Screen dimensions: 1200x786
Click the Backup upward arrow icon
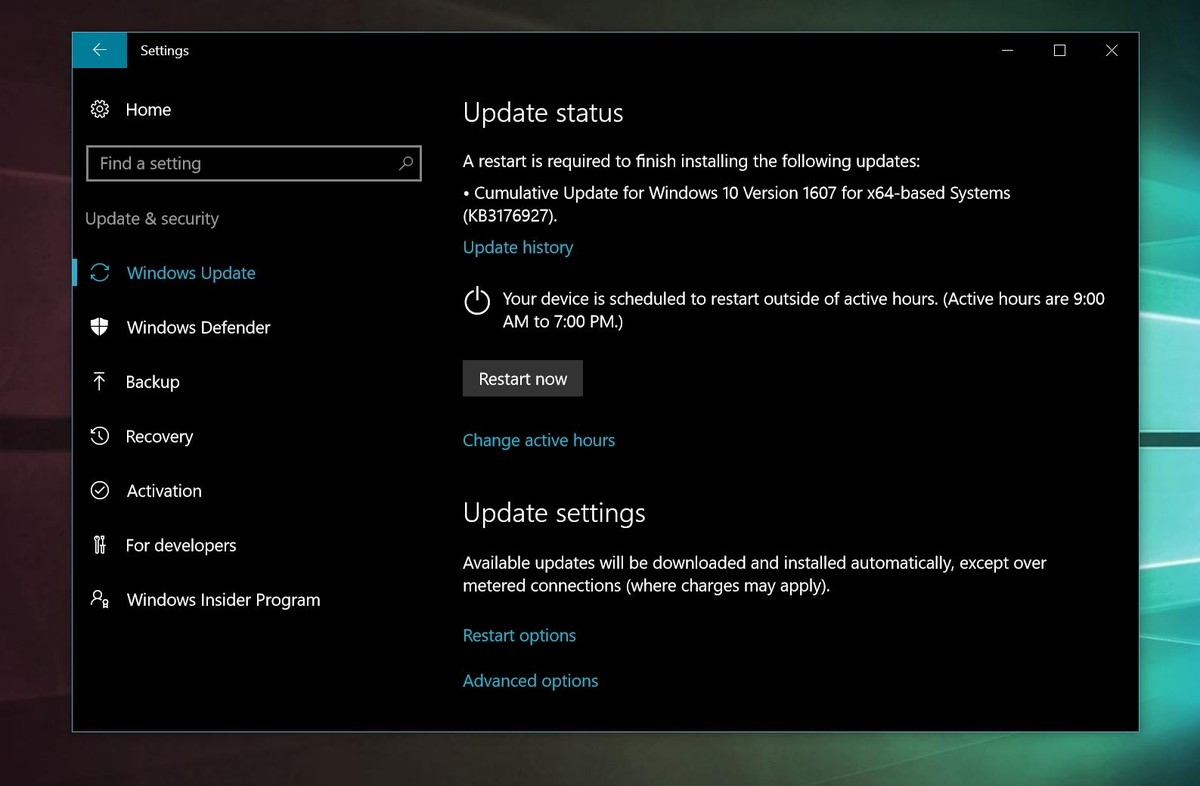[99, 381]
